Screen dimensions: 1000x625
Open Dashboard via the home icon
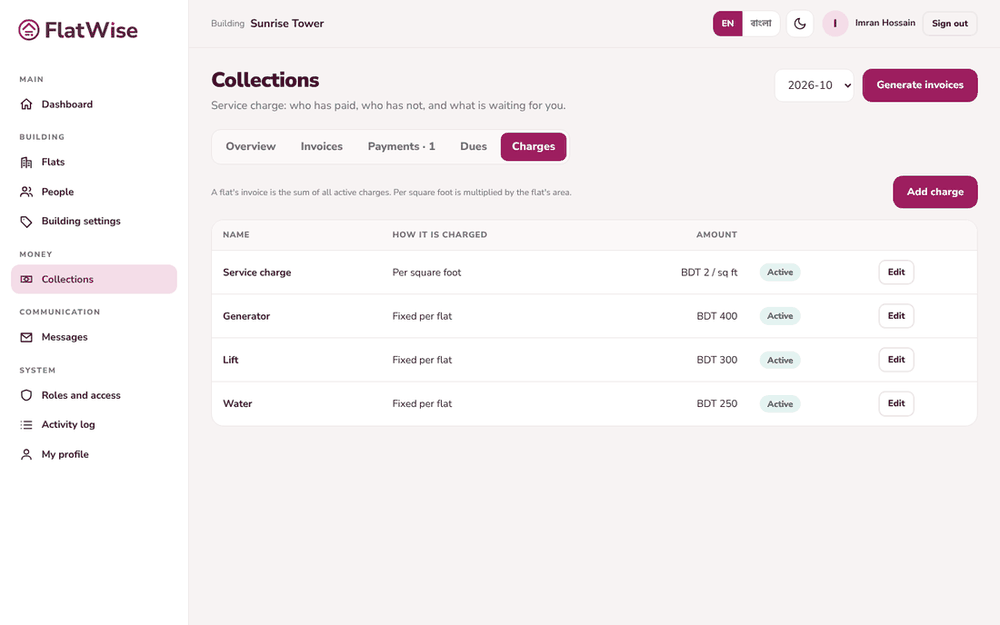(x=26, y=104)
